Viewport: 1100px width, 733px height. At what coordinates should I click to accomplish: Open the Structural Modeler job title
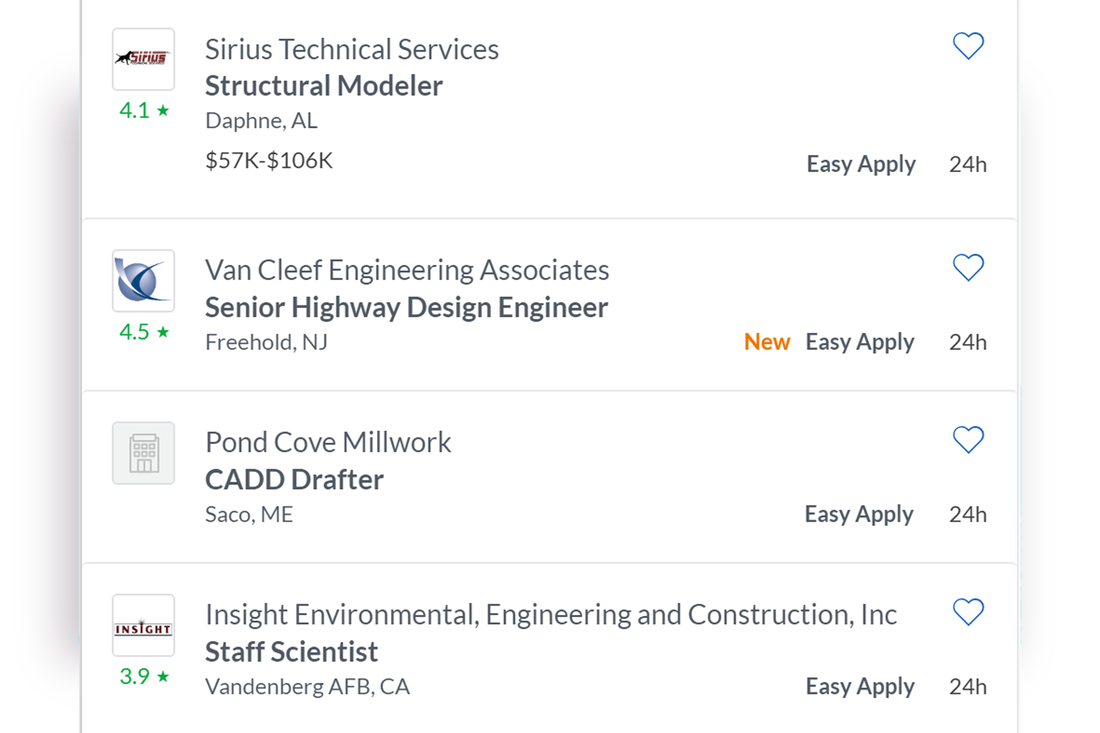pos(323,86)
